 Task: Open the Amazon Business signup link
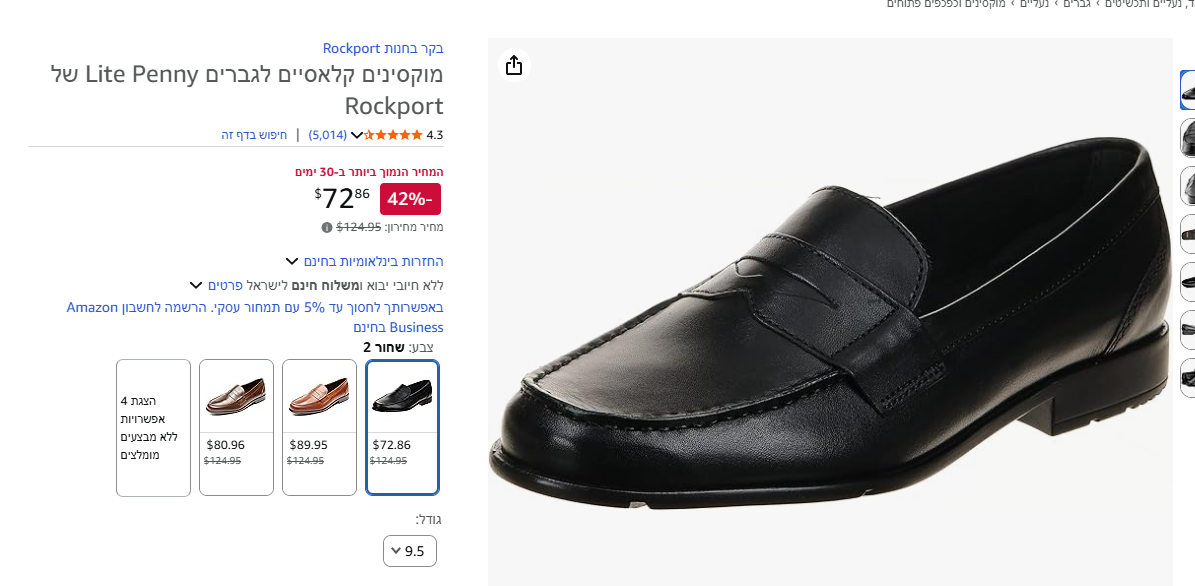(x=255, y=317)
